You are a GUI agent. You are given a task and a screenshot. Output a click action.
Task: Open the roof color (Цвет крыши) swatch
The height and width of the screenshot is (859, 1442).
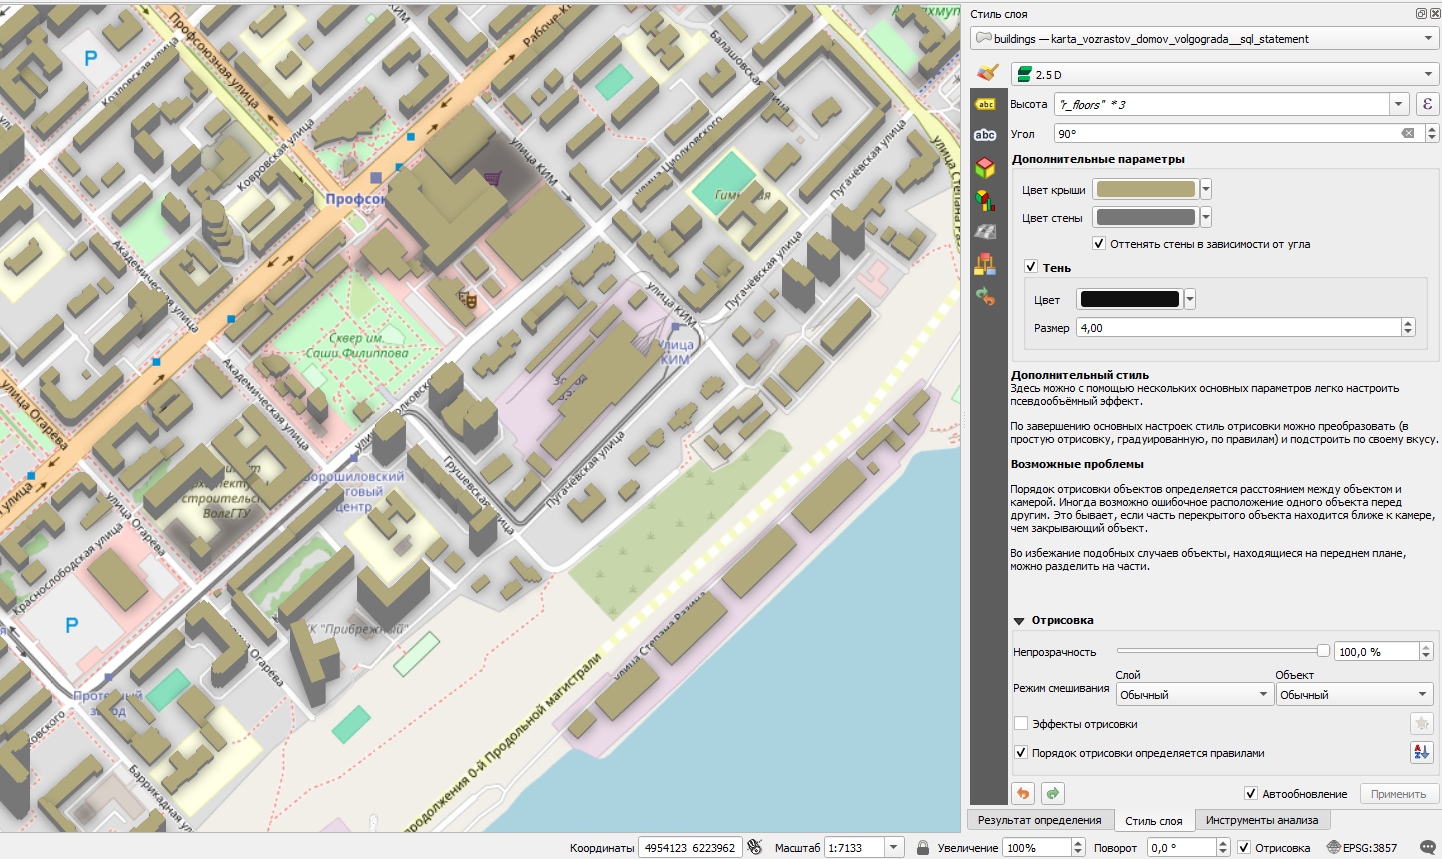[1145, 190]
